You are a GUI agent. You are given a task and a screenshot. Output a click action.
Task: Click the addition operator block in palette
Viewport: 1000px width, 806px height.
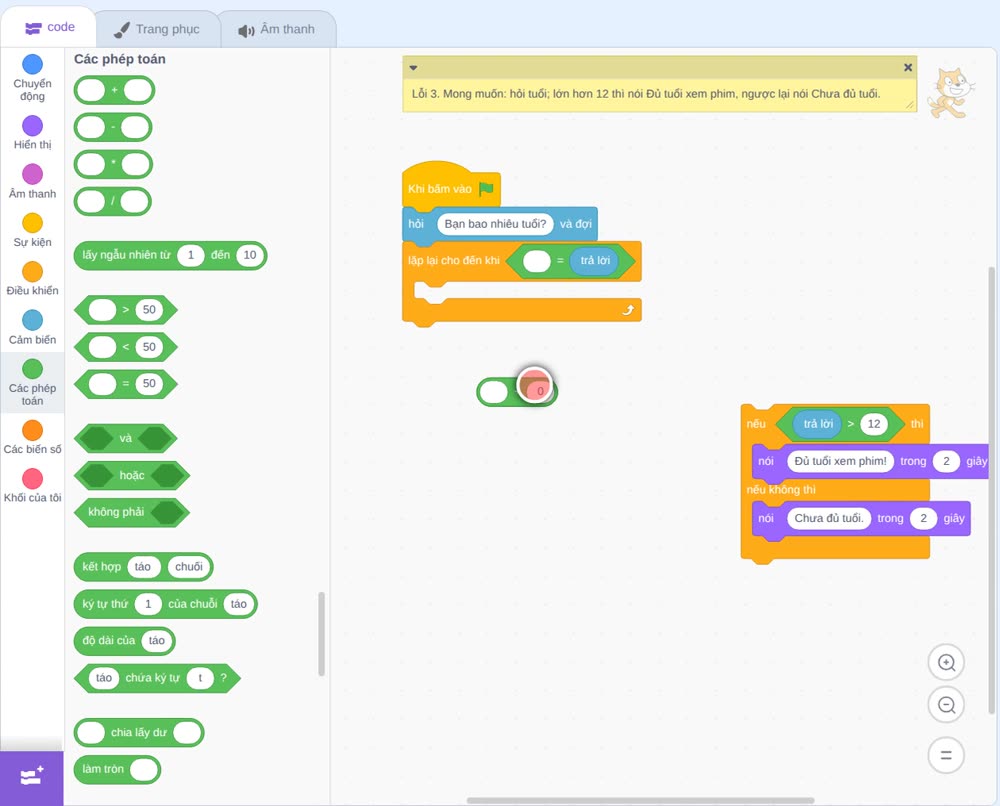[114, 91]
